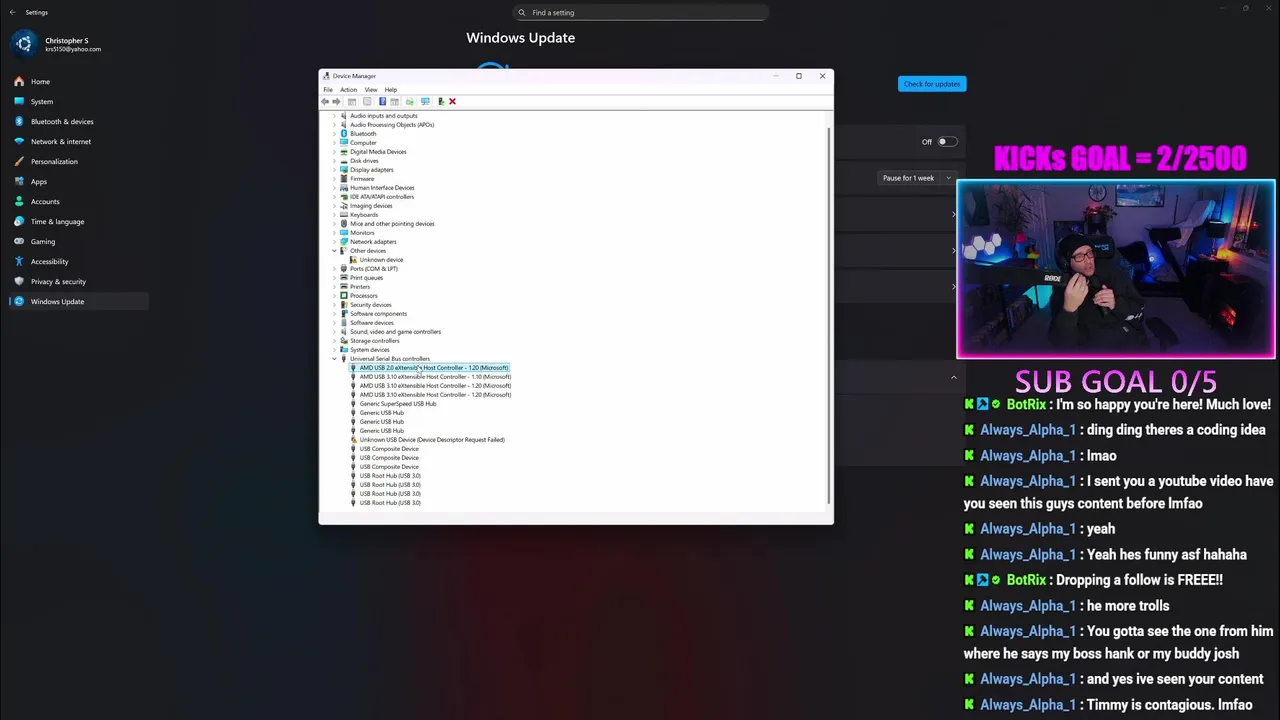Select Windows Update in Settings sidebar

coord(78,301)
